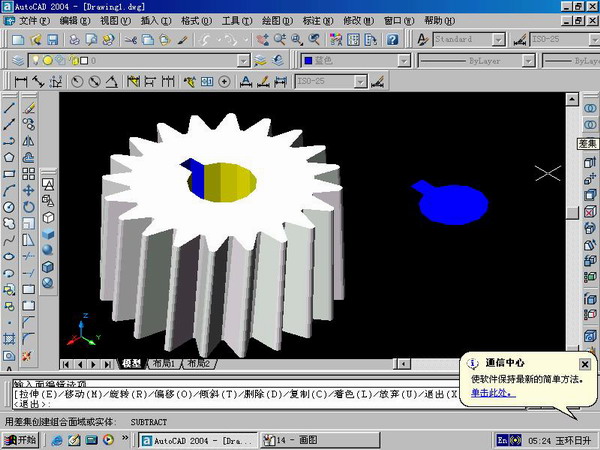The height and width of the screenshot is (450, 600).
Task: Open the undo history dropdown arrow
Action: [x=219, y=39]
